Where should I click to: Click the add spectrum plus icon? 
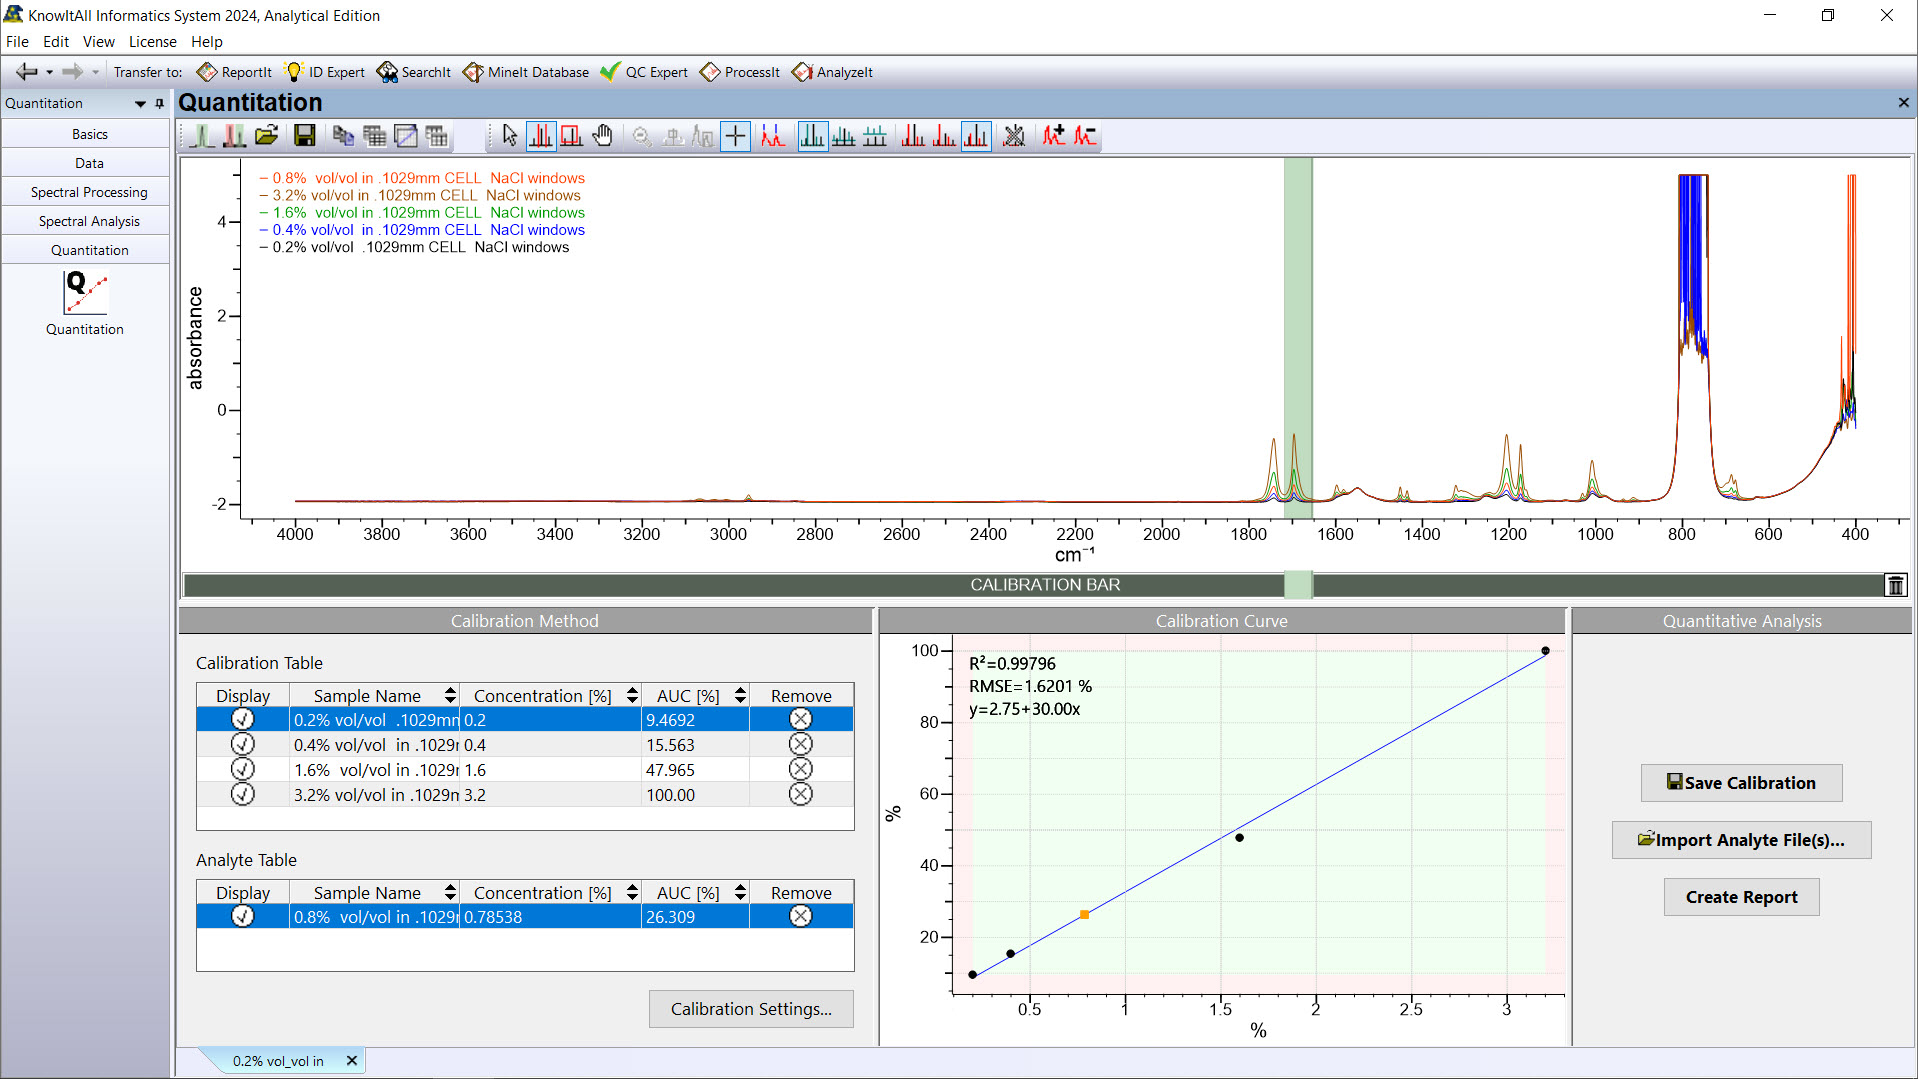(x=1054, y=136)
